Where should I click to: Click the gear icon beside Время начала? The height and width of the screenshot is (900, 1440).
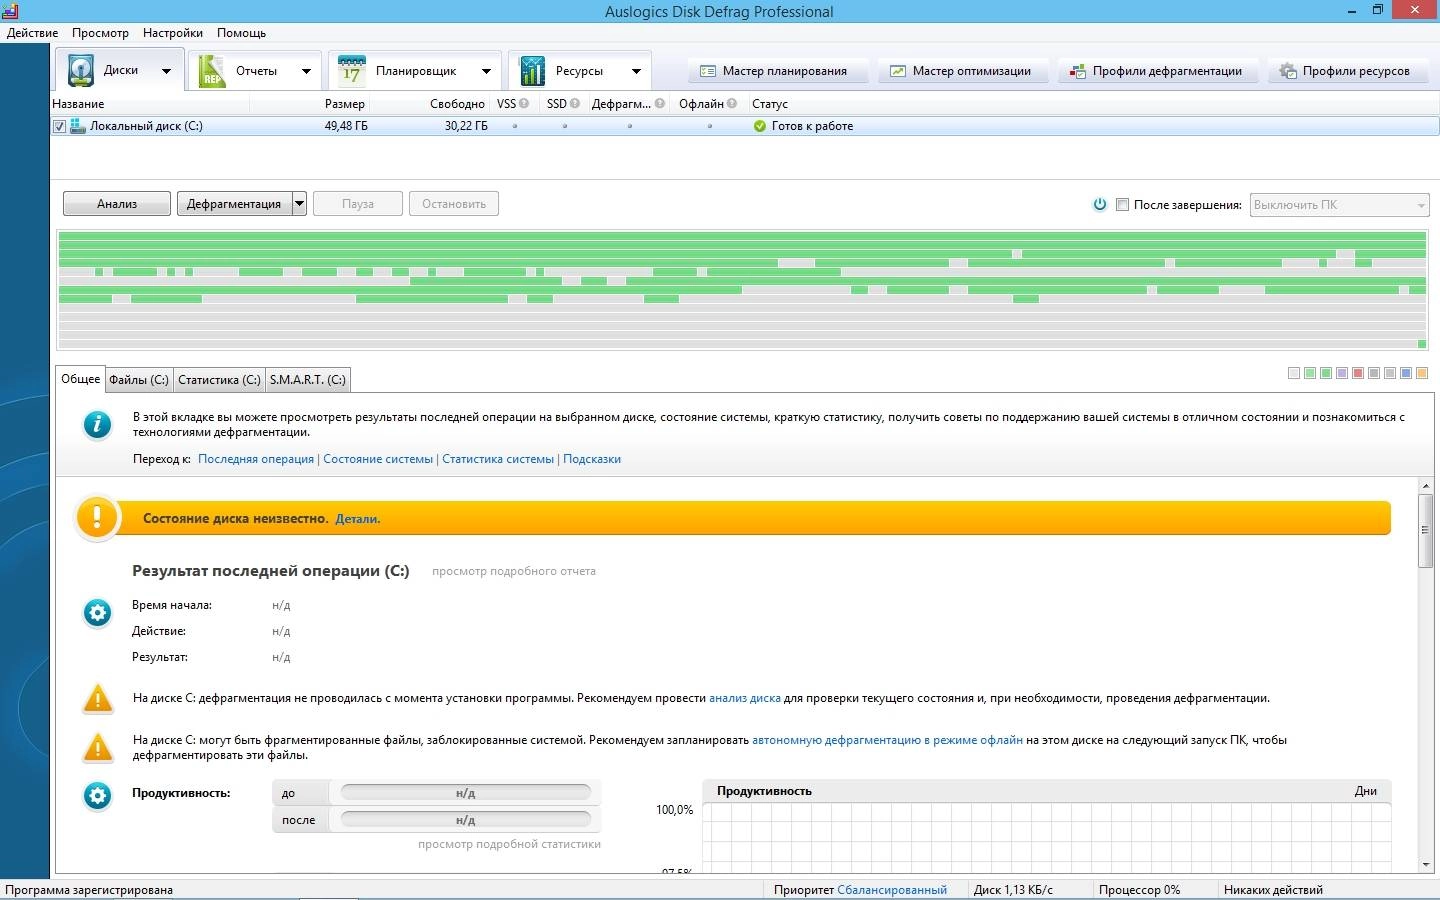point(97,612)
